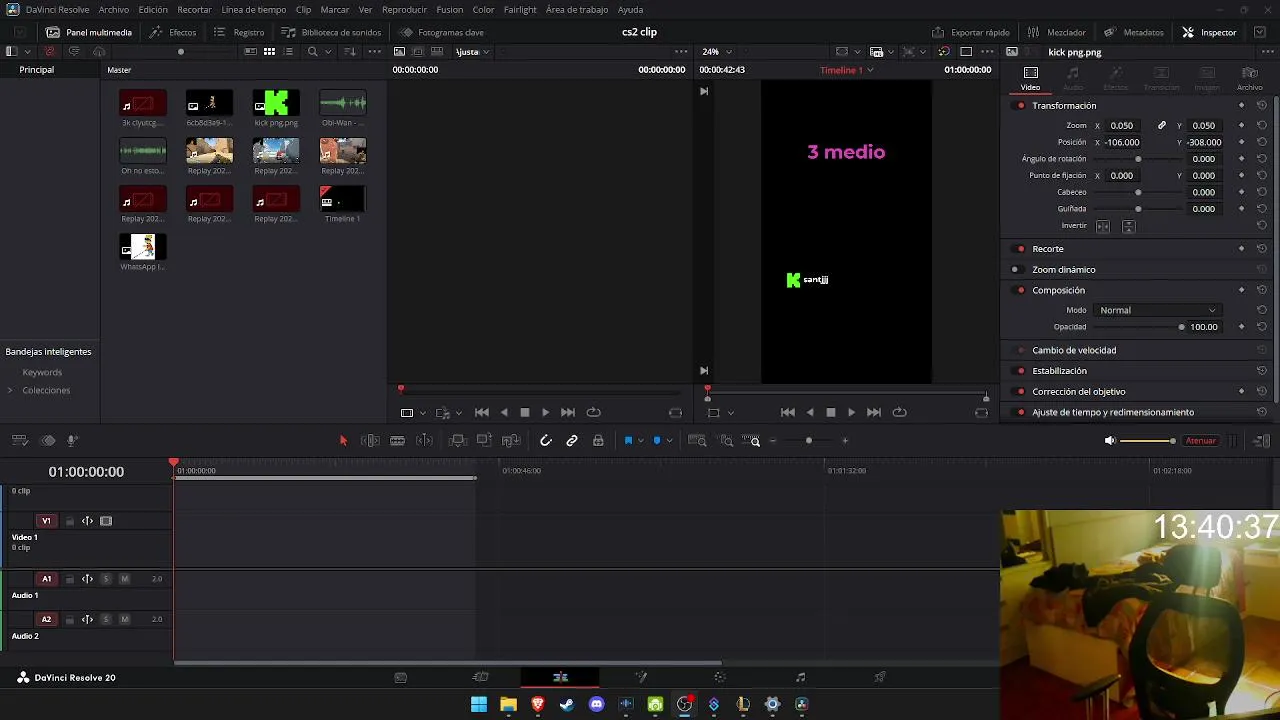The image size is (1280, 720).
Task: Open the viewer zoom 24% dropdown
Action: [716, 51]
